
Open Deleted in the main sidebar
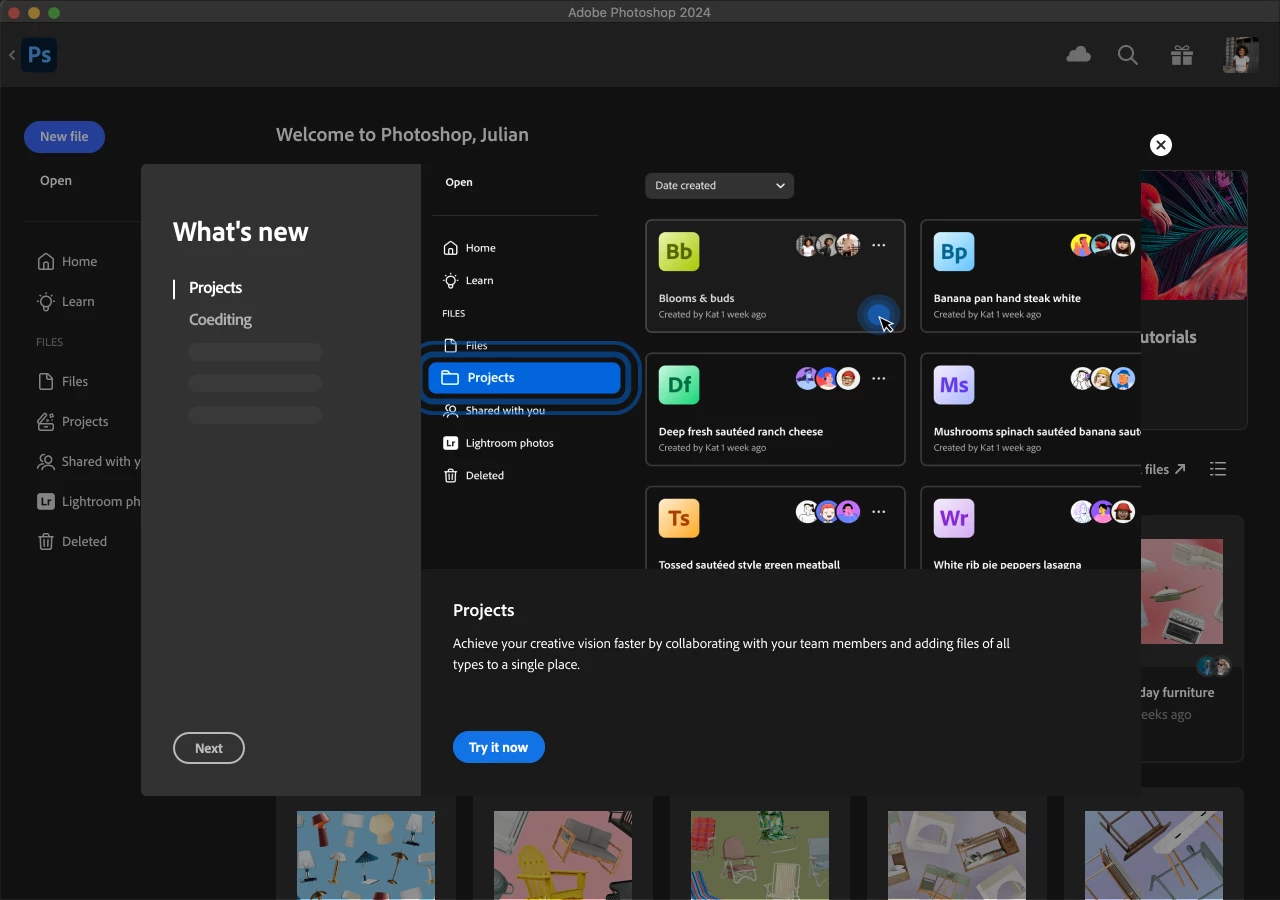(x=72, y=541)
